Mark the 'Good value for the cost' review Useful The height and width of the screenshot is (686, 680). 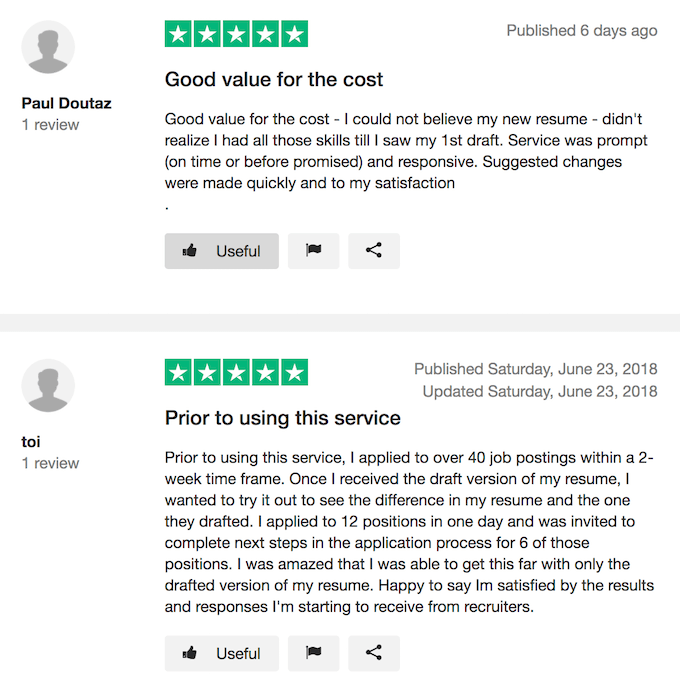point(222,251)
